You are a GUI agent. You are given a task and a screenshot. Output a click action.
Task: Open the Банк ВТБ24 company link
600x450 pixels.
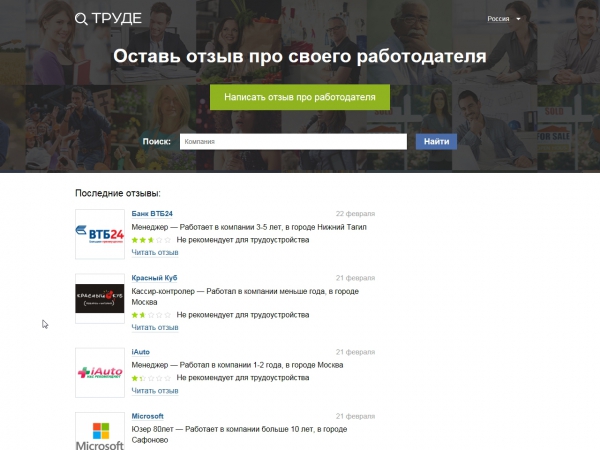tap(152, 214)
